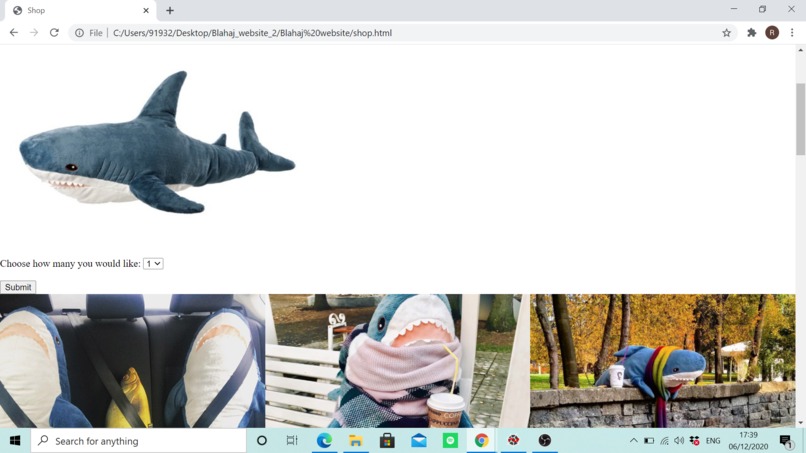Open the Windows Start menu
This screenshot has height=453, width=806.
[15, 441]
